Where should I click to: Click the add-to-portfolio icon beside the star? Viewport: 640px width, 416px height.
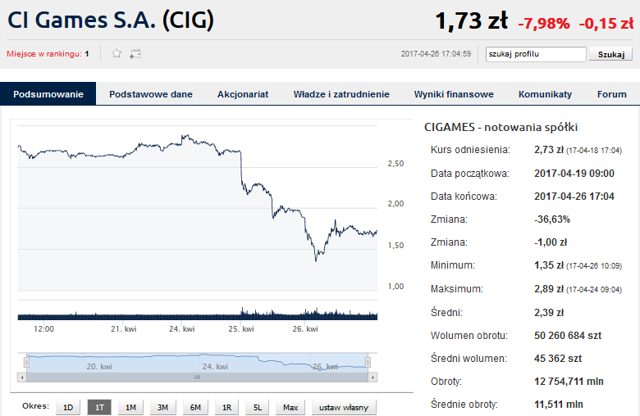pyautogui.click(x=135, y=54)
